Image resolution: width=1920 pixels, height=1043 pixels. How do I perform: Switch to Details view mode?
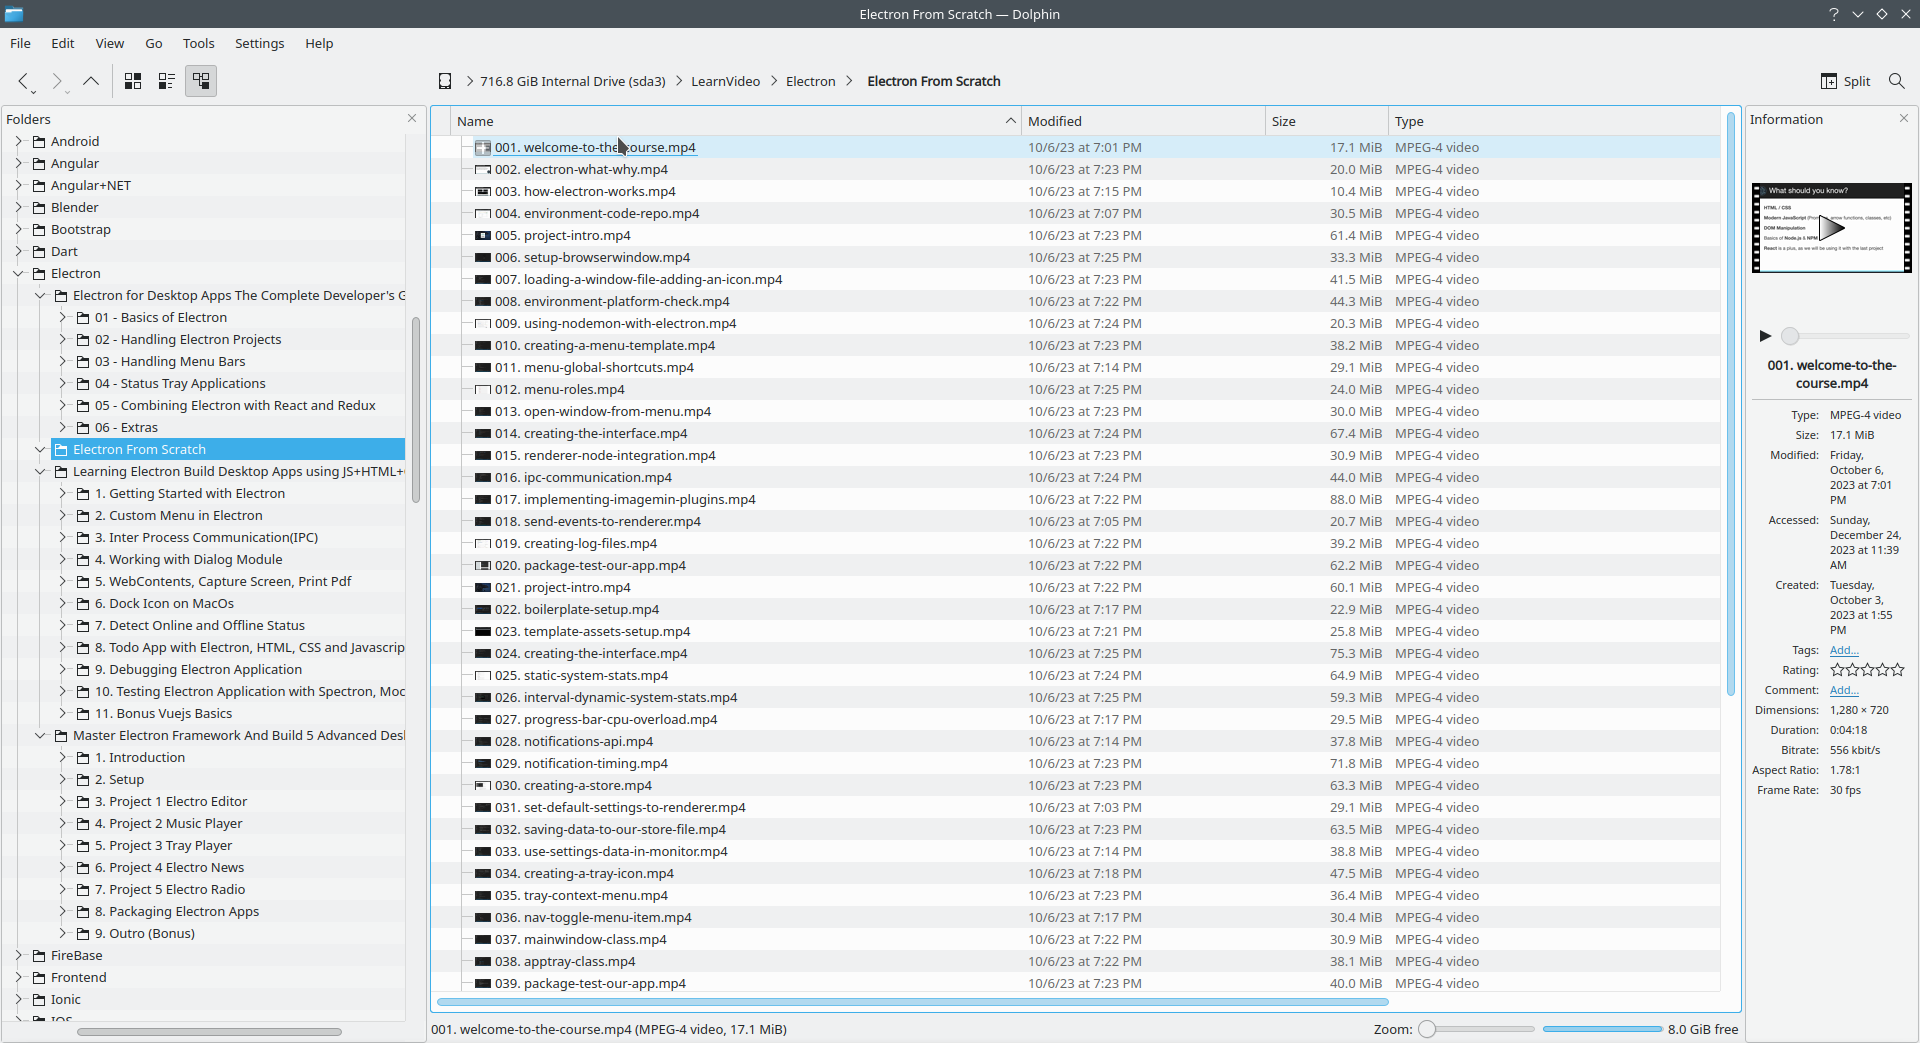coord(201,81)
